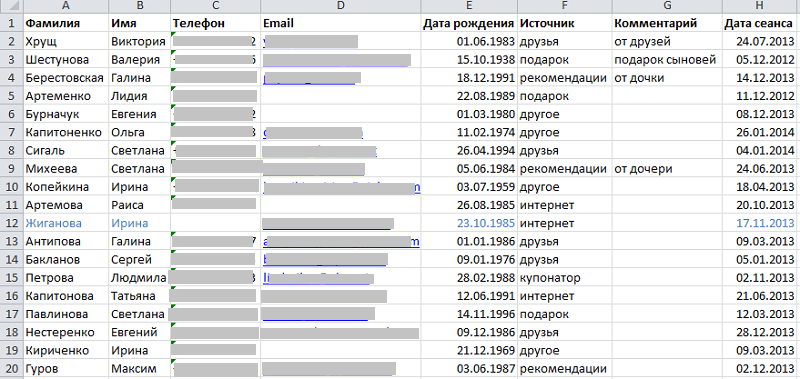
Task: Select the entire column A header
Action: 66,6
